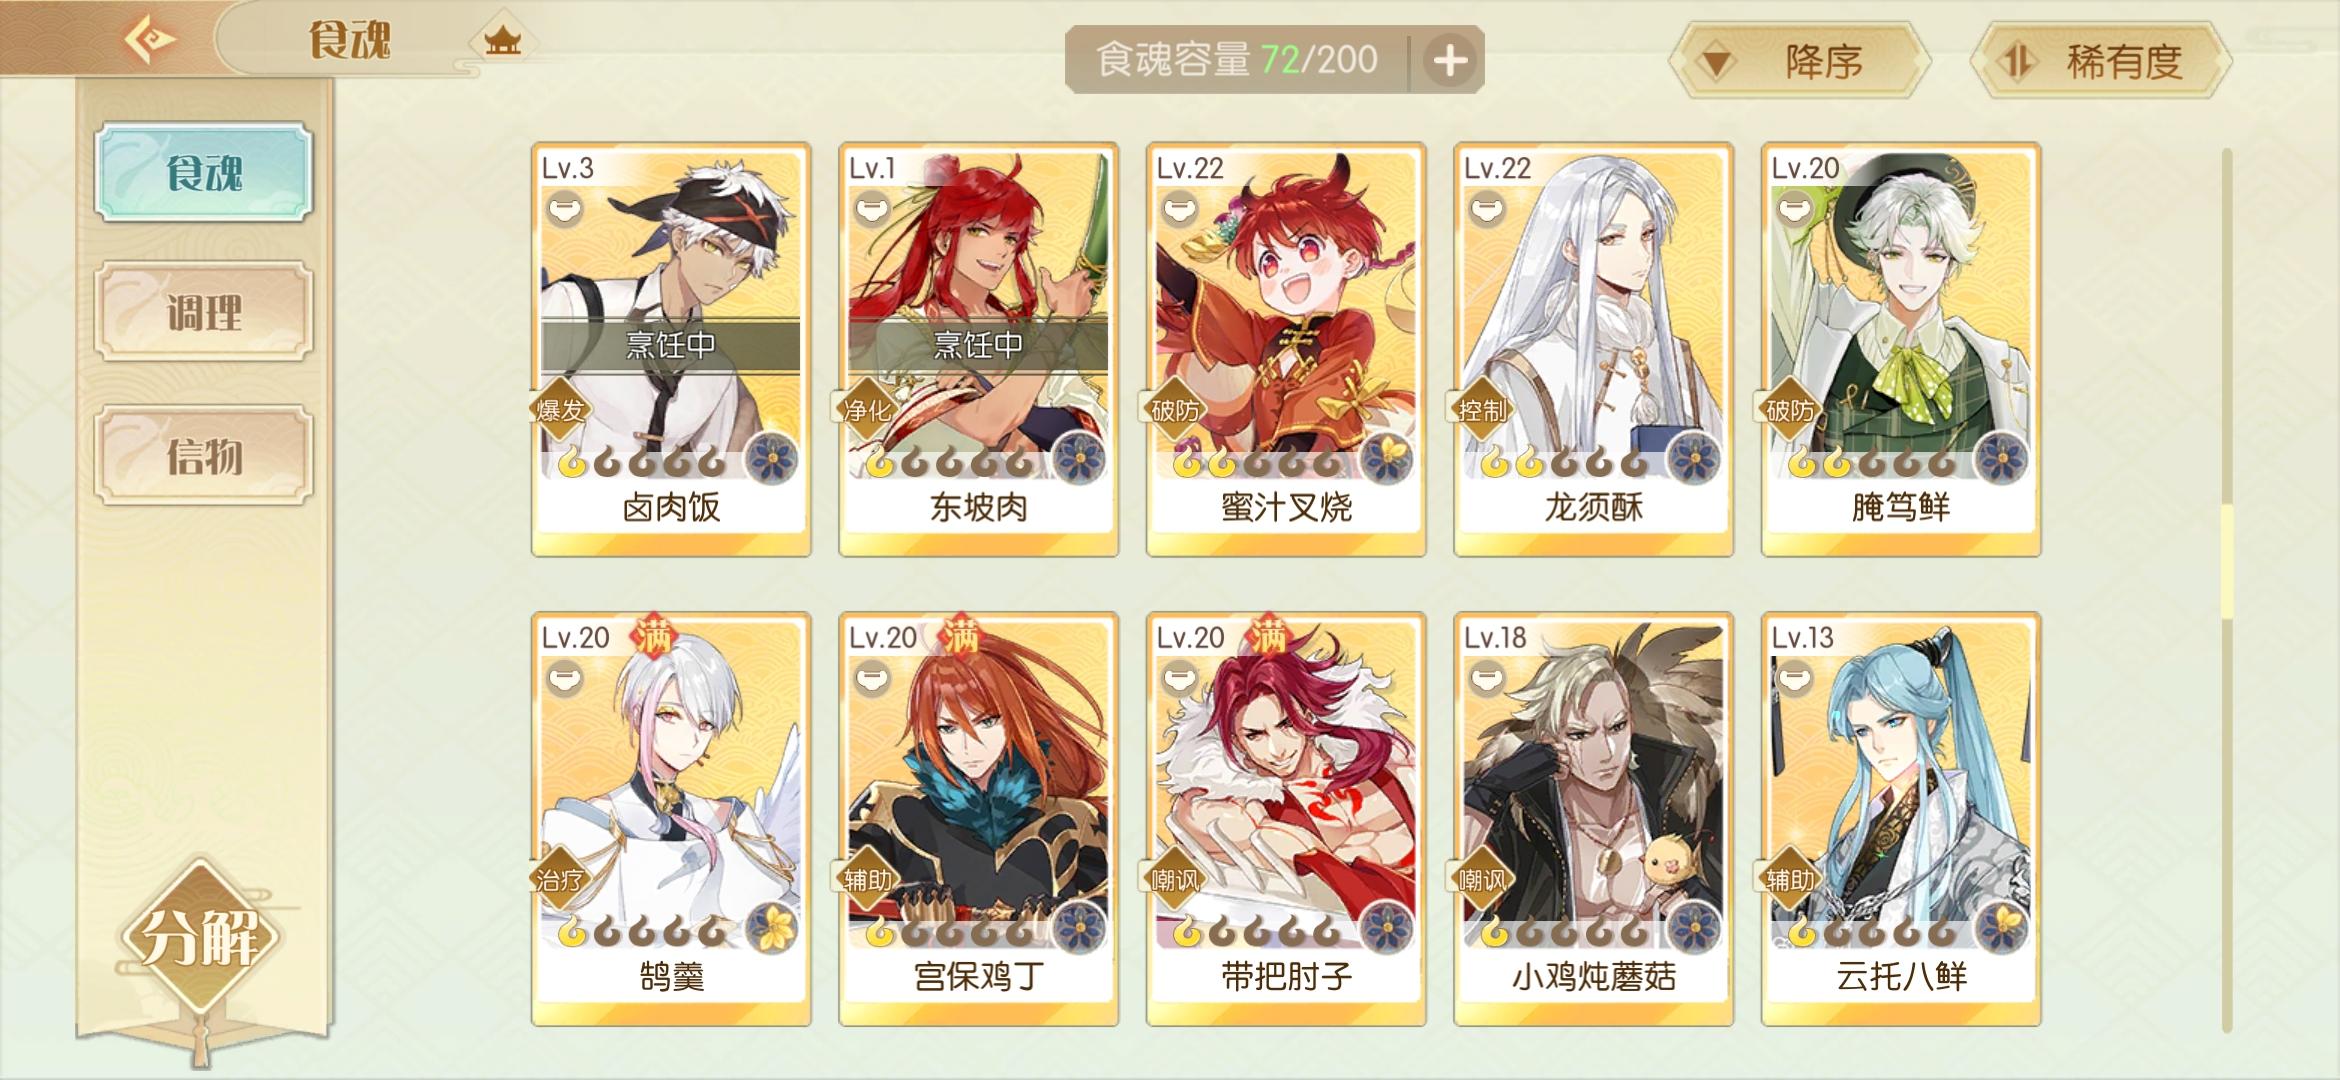
Task: Add soul capacity with plus icon
Action: 1450,61
